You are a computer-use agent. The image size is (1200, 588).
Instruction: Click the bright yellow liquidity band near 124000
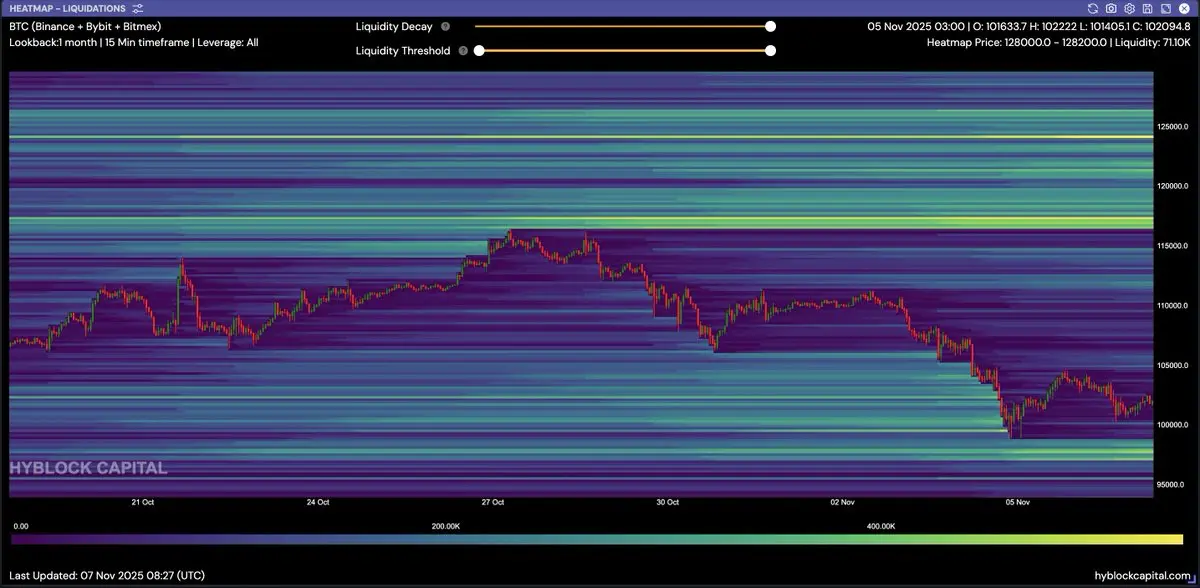pyautogui.click(x=580, y=136)
